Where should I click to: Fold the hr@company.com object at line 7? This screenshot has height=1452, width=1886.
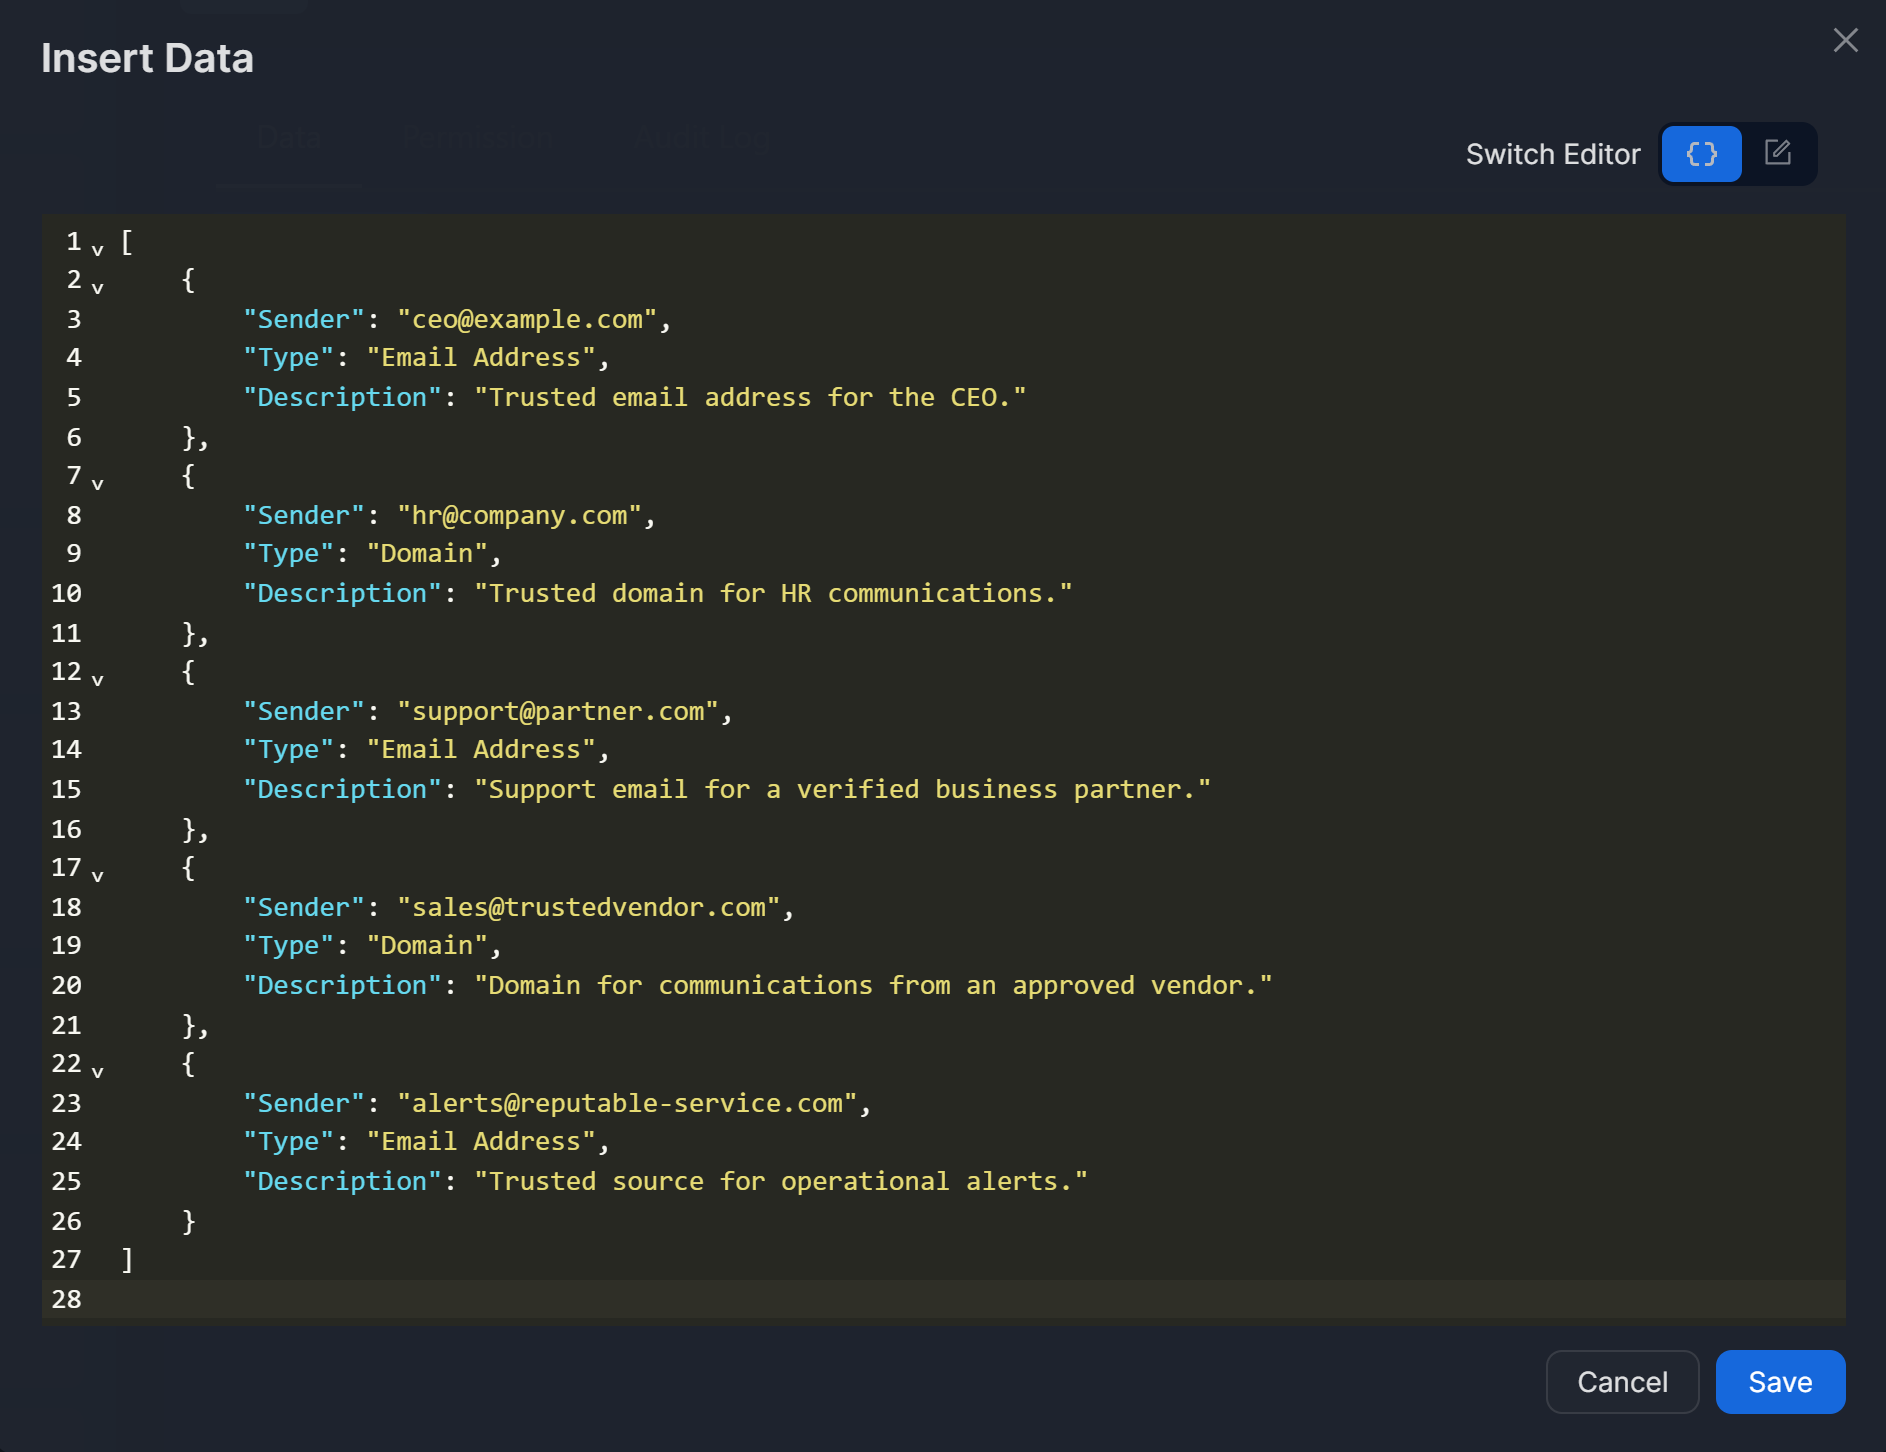(98, 484)
